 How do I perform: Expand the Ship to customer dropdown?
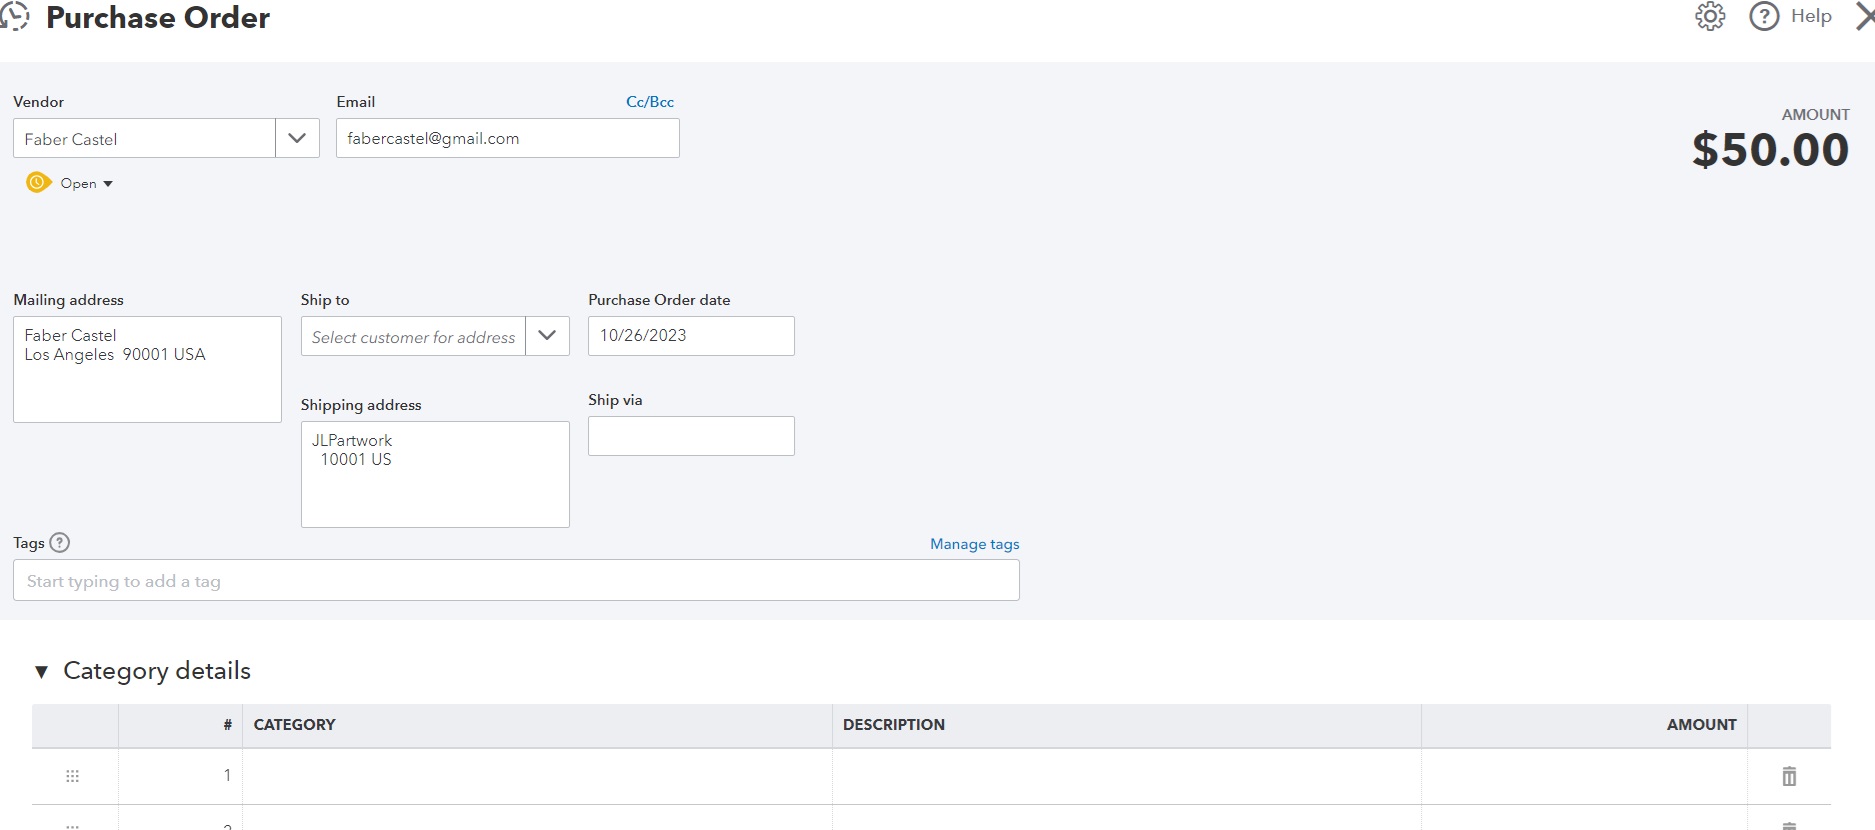547,336
